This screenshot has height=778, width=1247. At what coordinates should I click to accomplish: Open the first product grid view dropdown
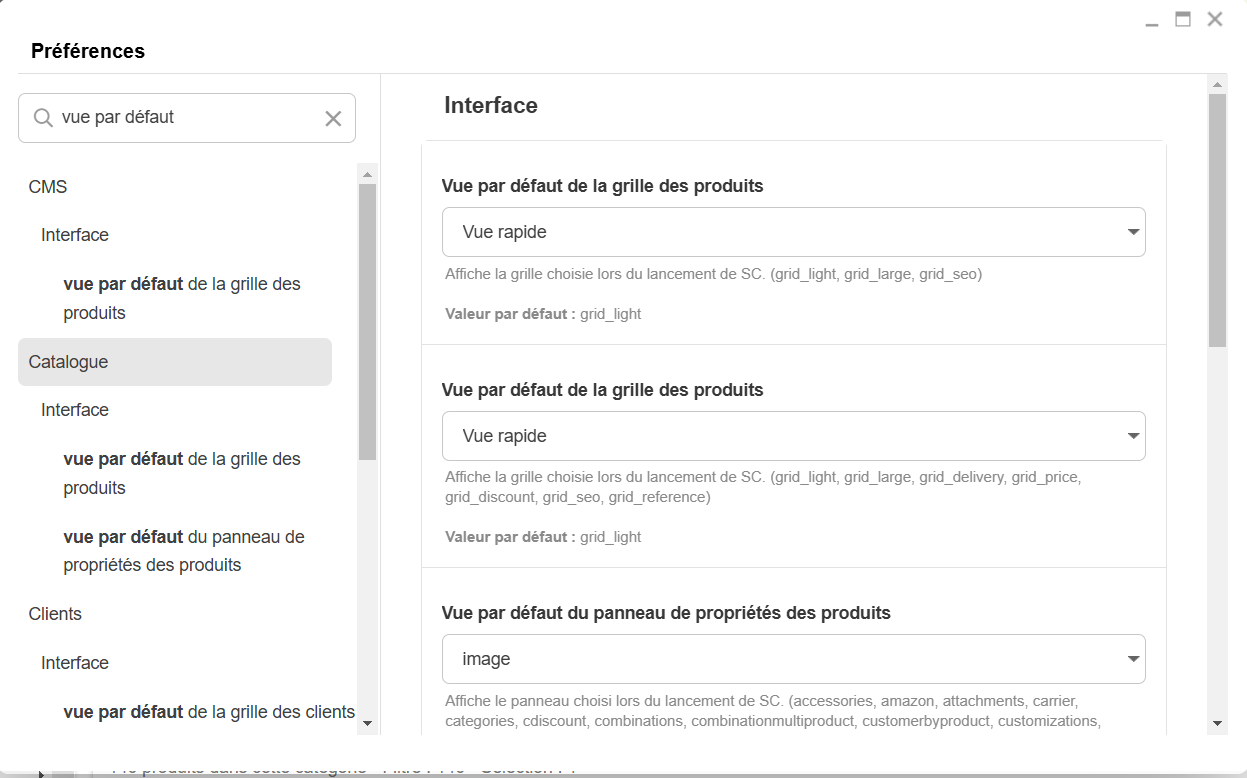coord(793,232)
